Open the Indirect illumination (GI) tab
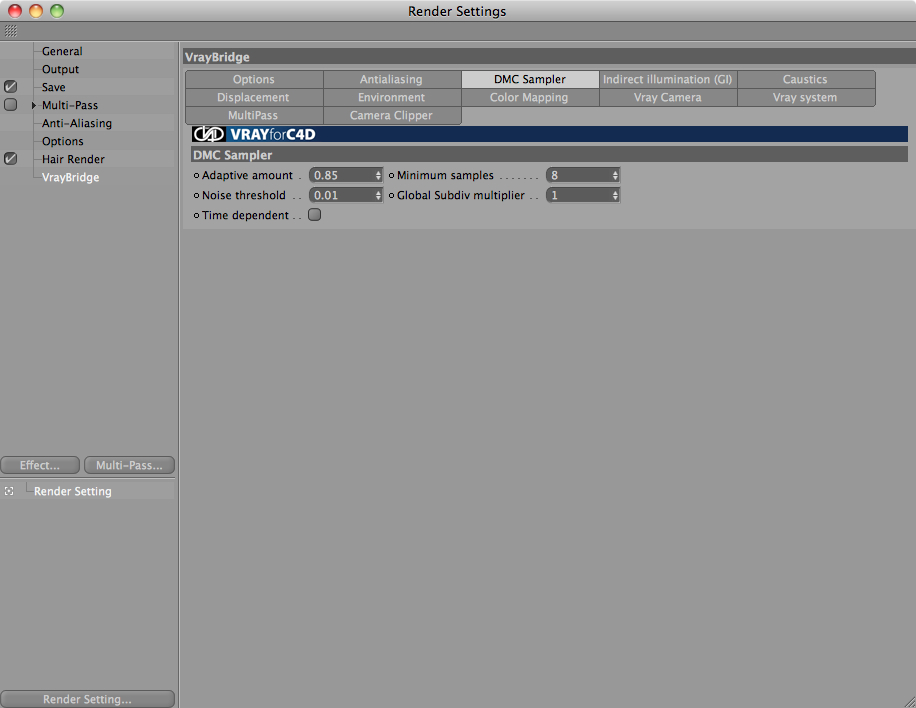 click(668, 79)
